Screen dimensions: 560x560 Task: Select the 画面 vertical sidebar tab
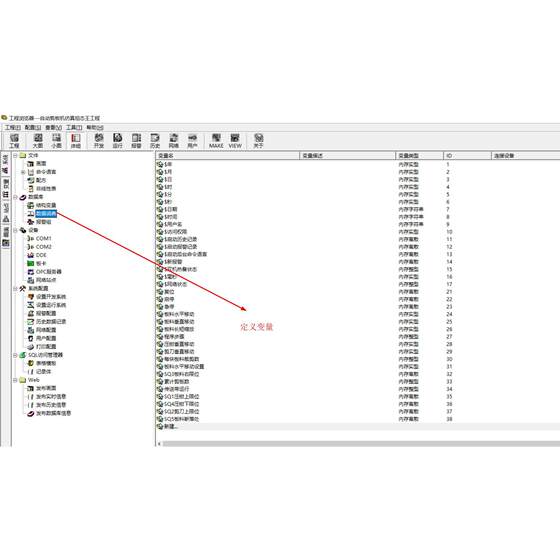click(6, 238)
